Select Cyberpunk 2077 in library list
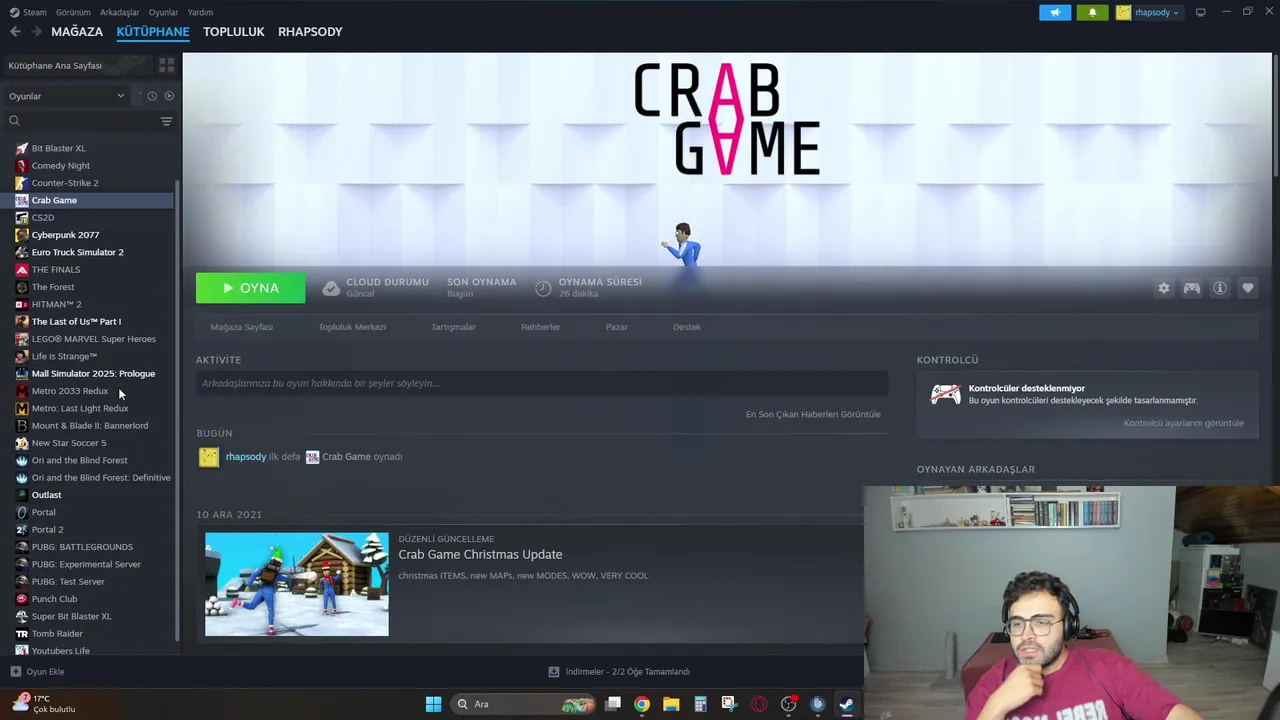Screen dimensions: 1280x720 pyautogui.click(x=65, y=235)
